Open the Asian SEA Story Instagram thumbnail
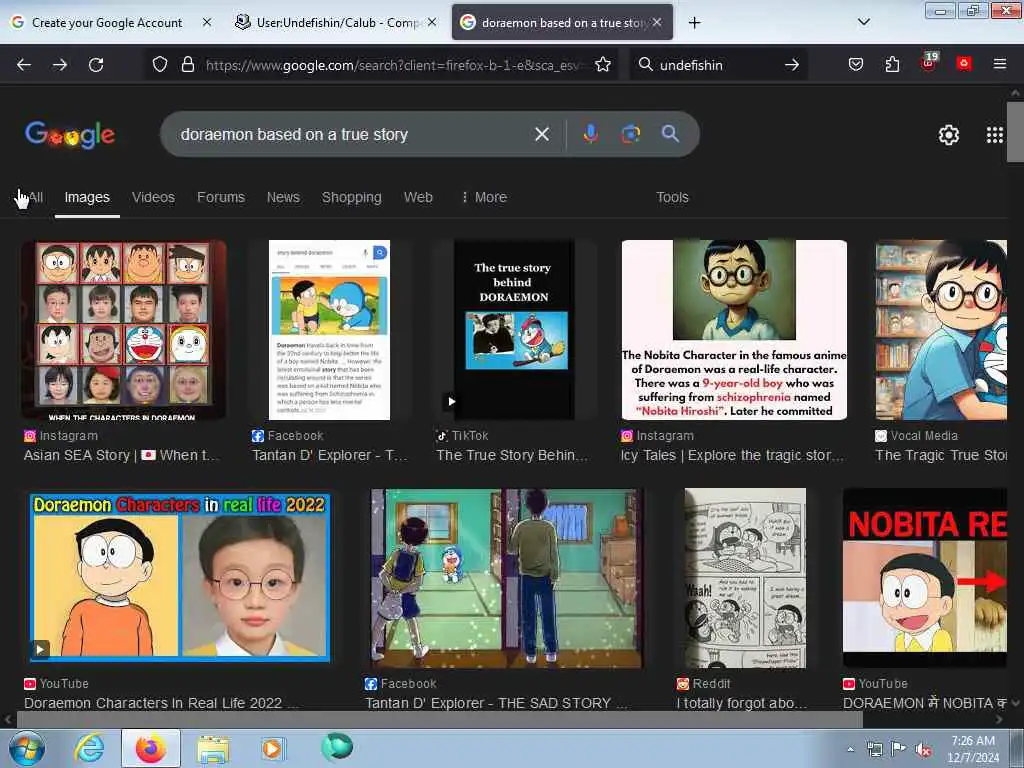Screen dimensions: 1024x768 point(124,330)
